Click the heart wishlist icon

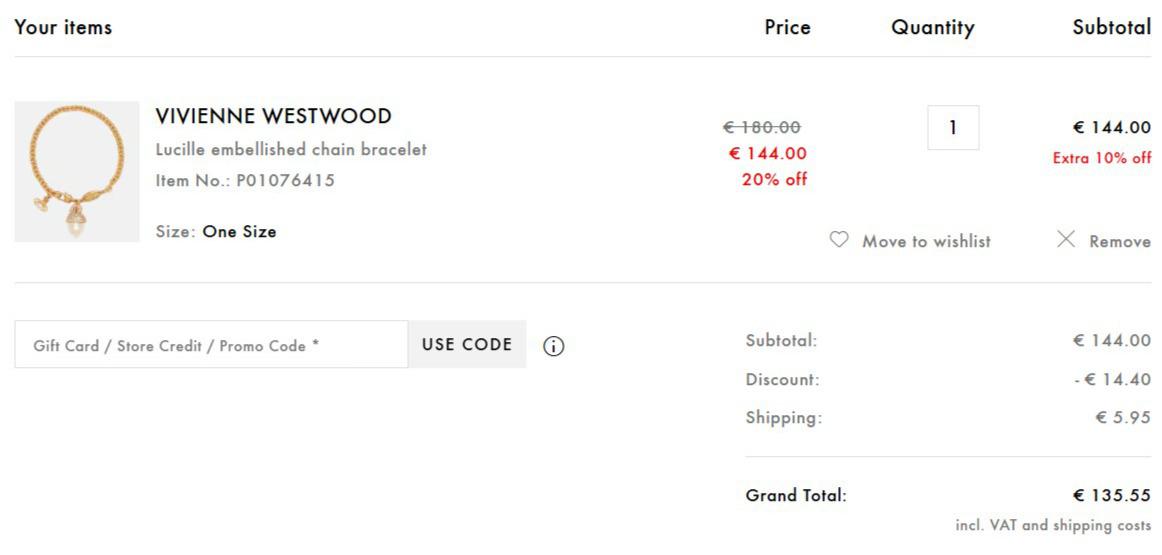coord(839,240)
